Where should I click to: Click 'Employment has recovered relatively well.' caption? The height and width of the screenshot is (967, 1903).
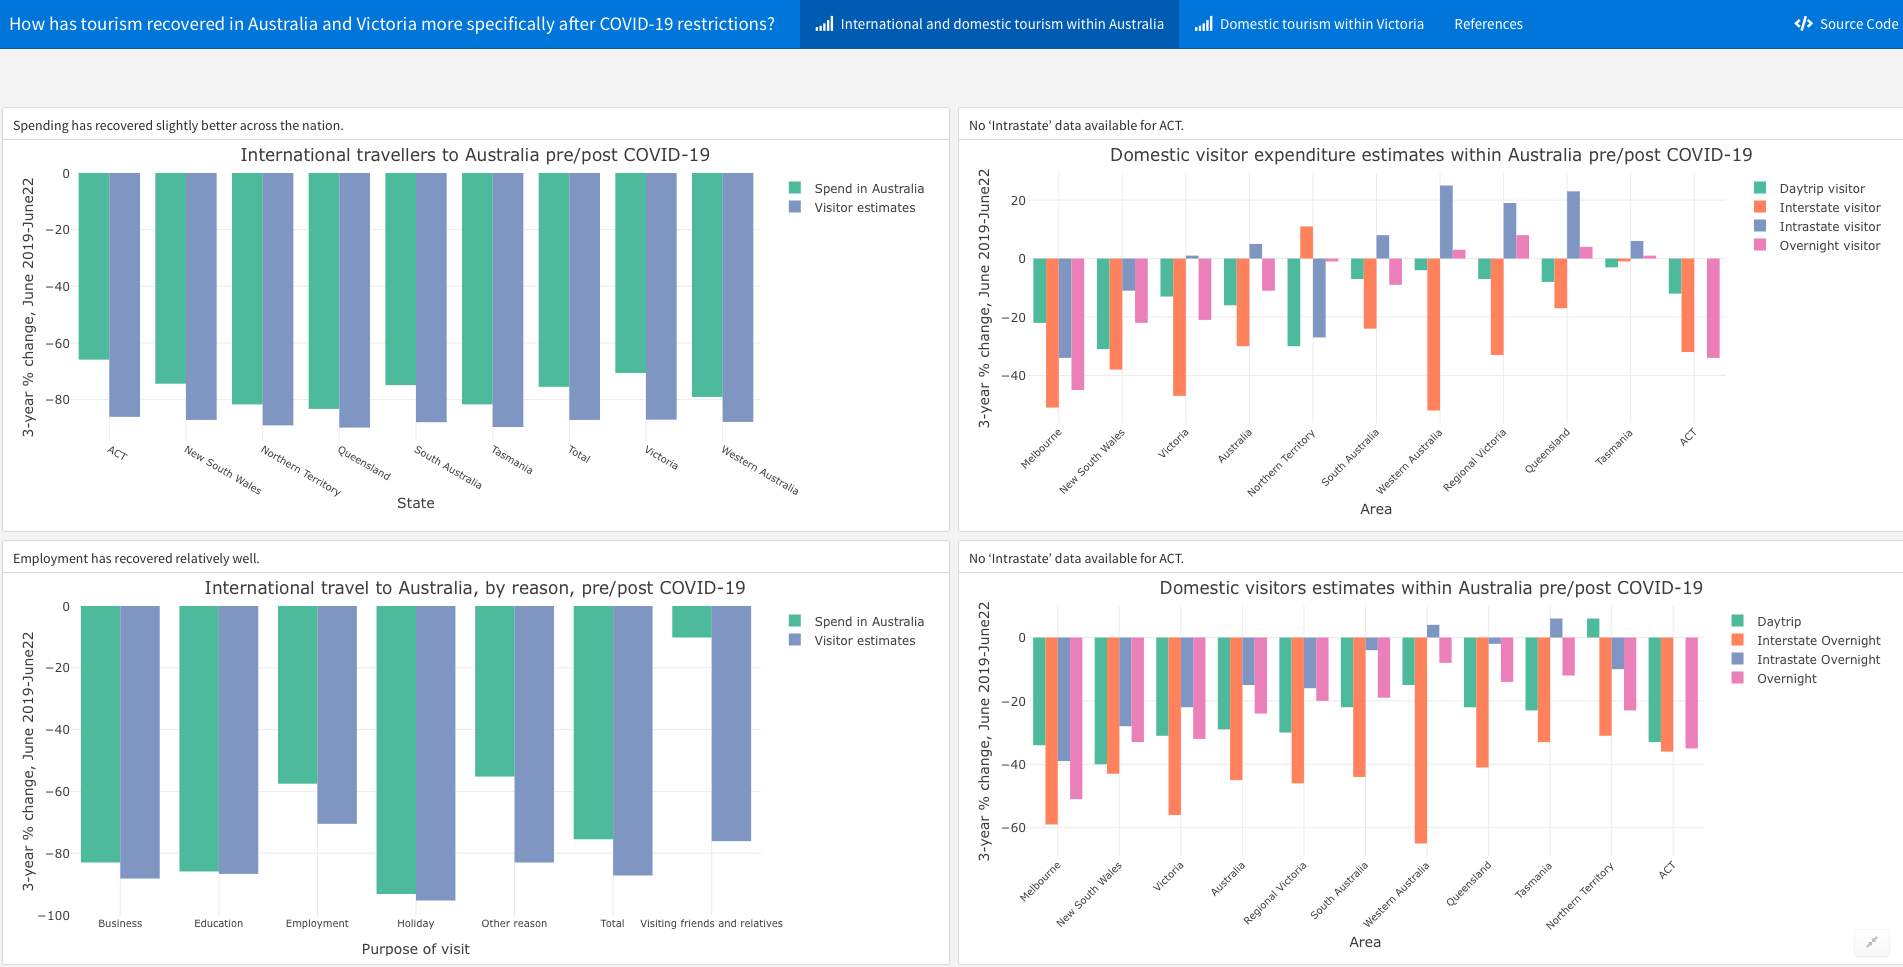point(136,558)
